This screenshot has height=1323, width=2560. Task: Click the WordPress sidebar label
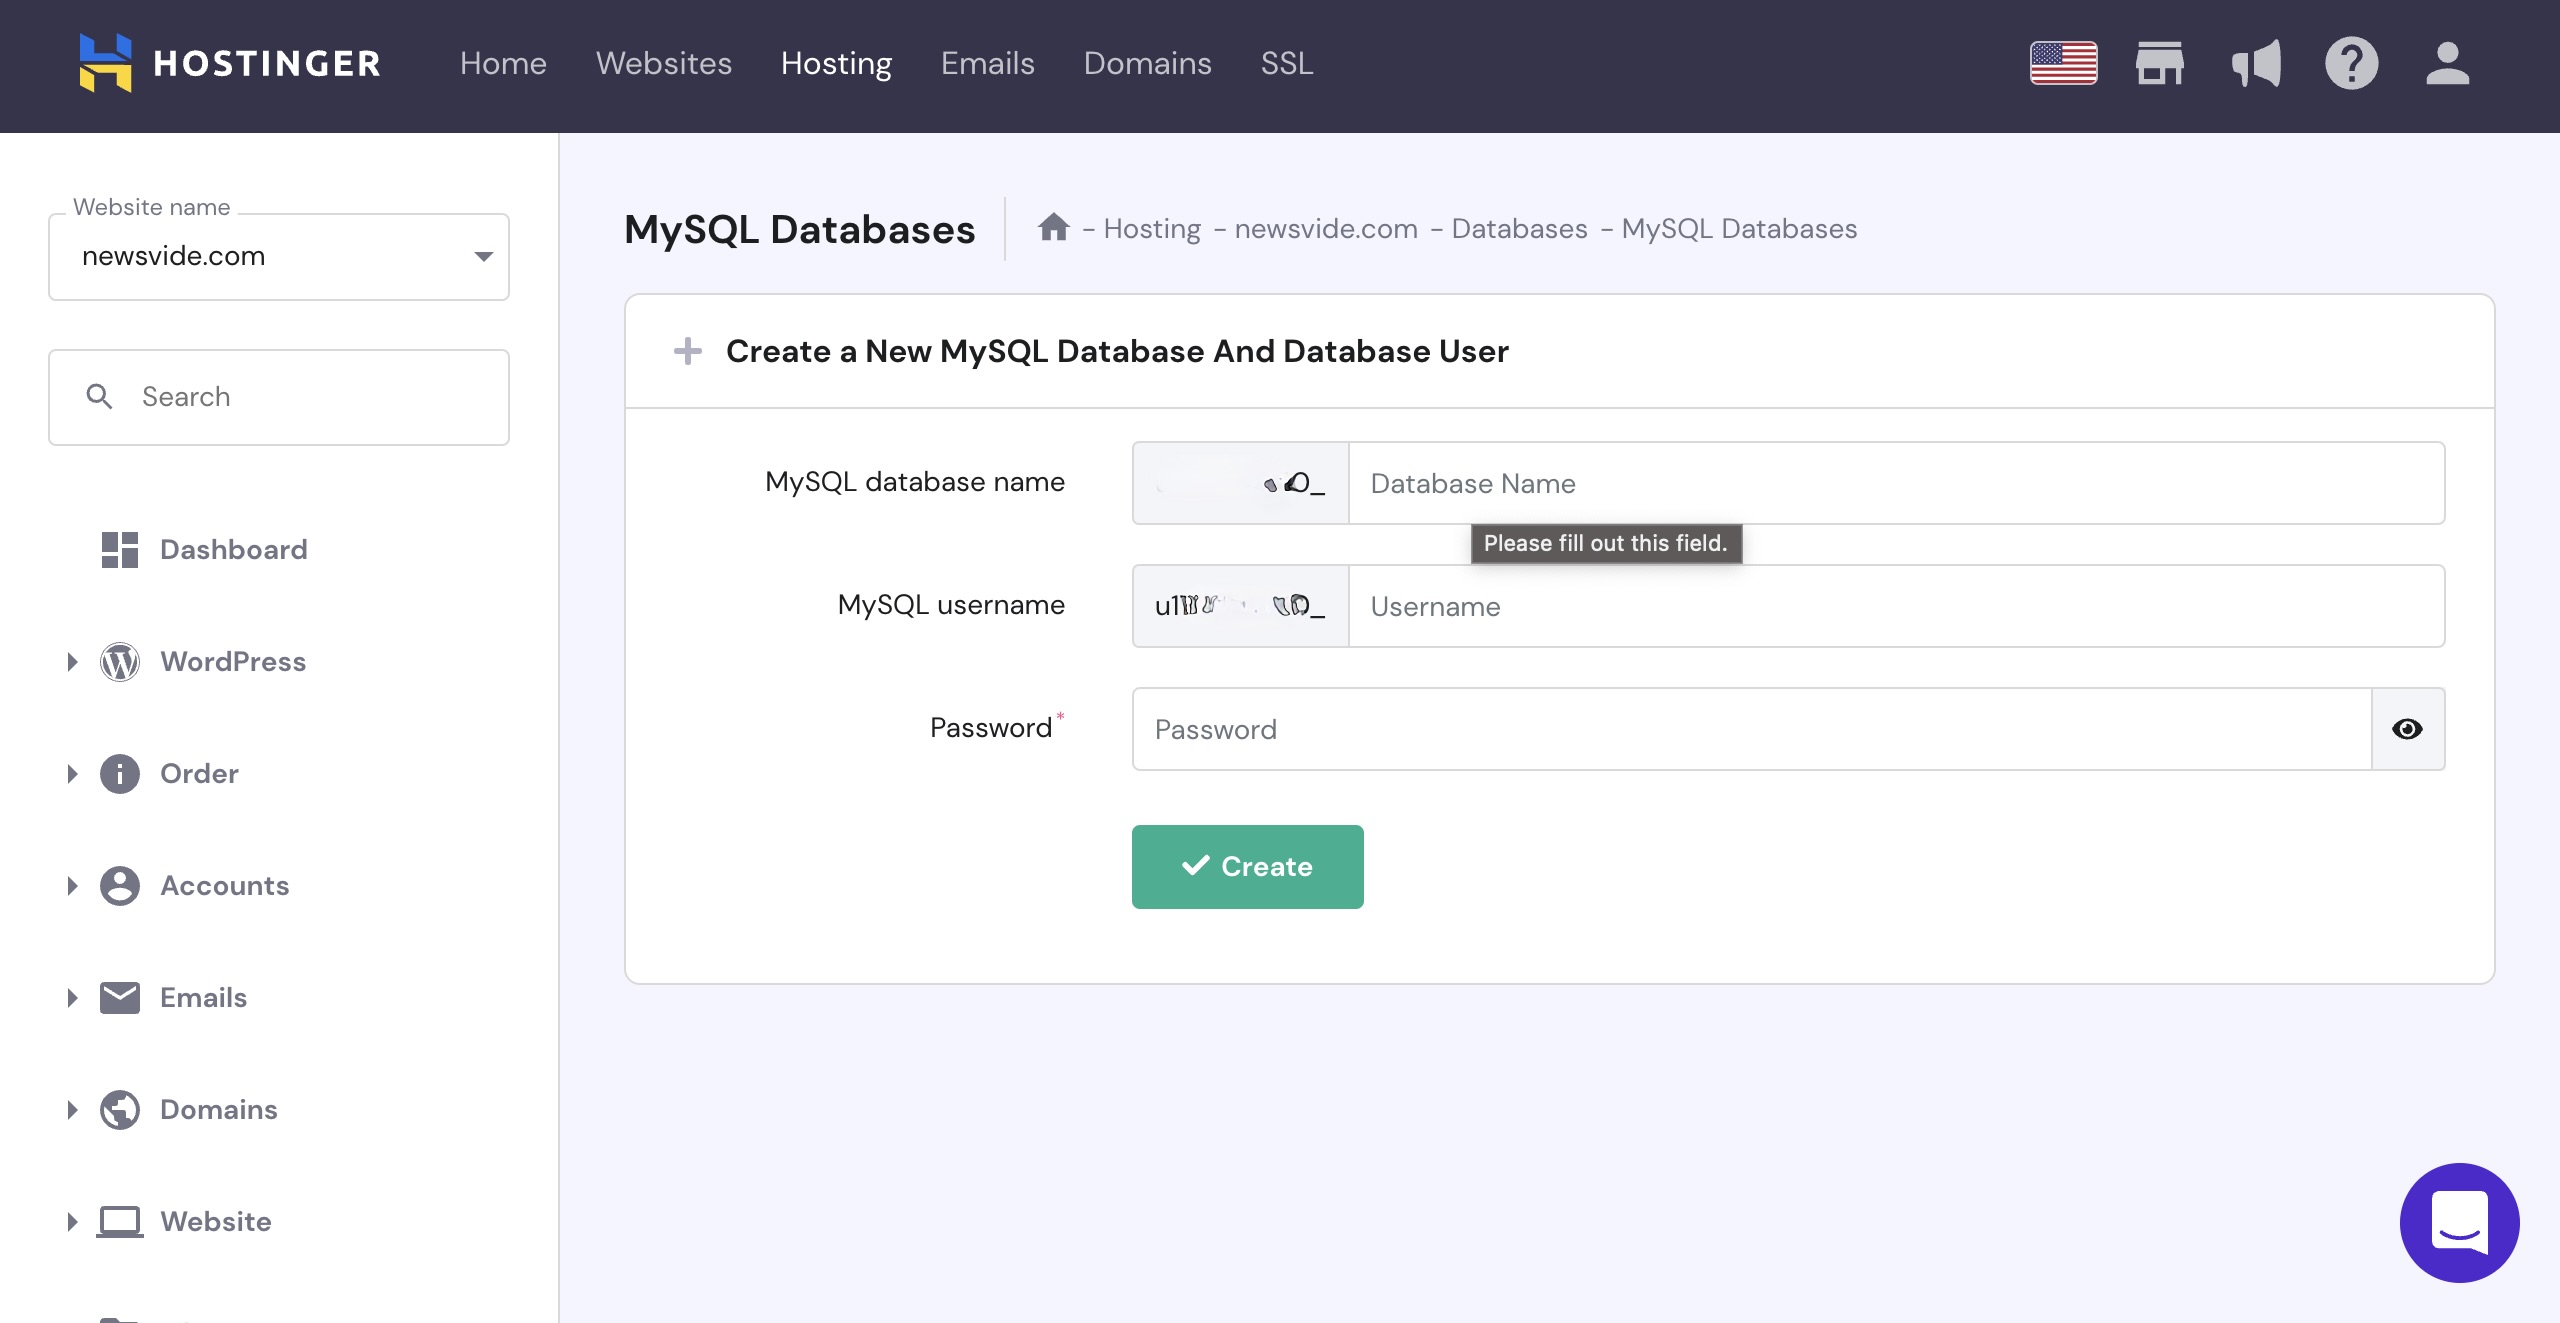coord(233,661)
